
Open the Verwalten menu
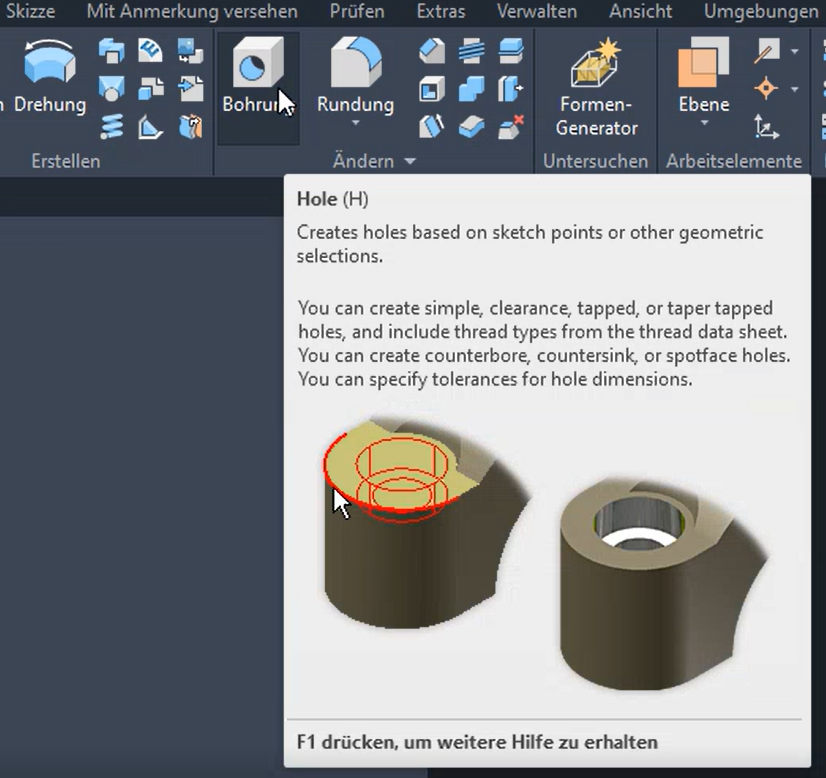(537, 12)
